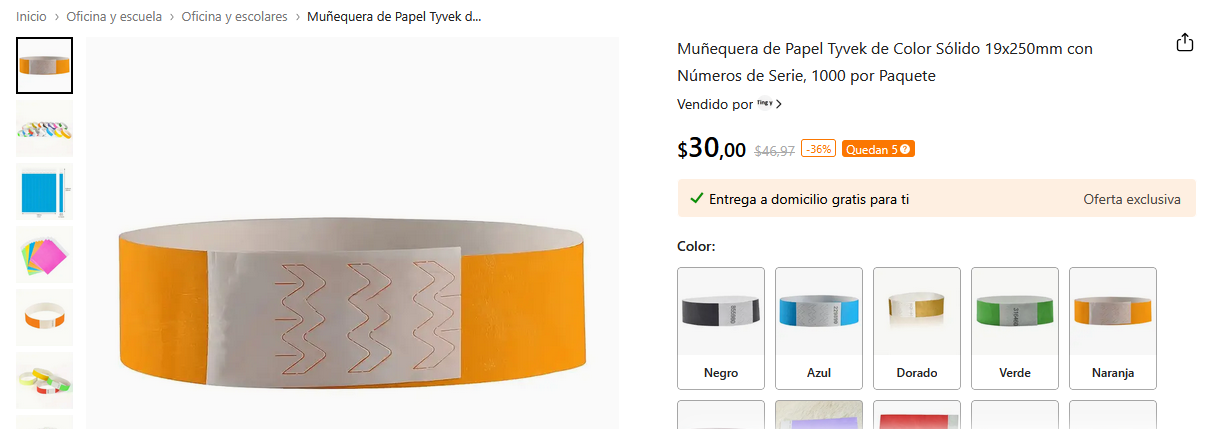View the blue wristband sheet dimensions thumbnail
The image size is (1231, 429).
[45, 191]
